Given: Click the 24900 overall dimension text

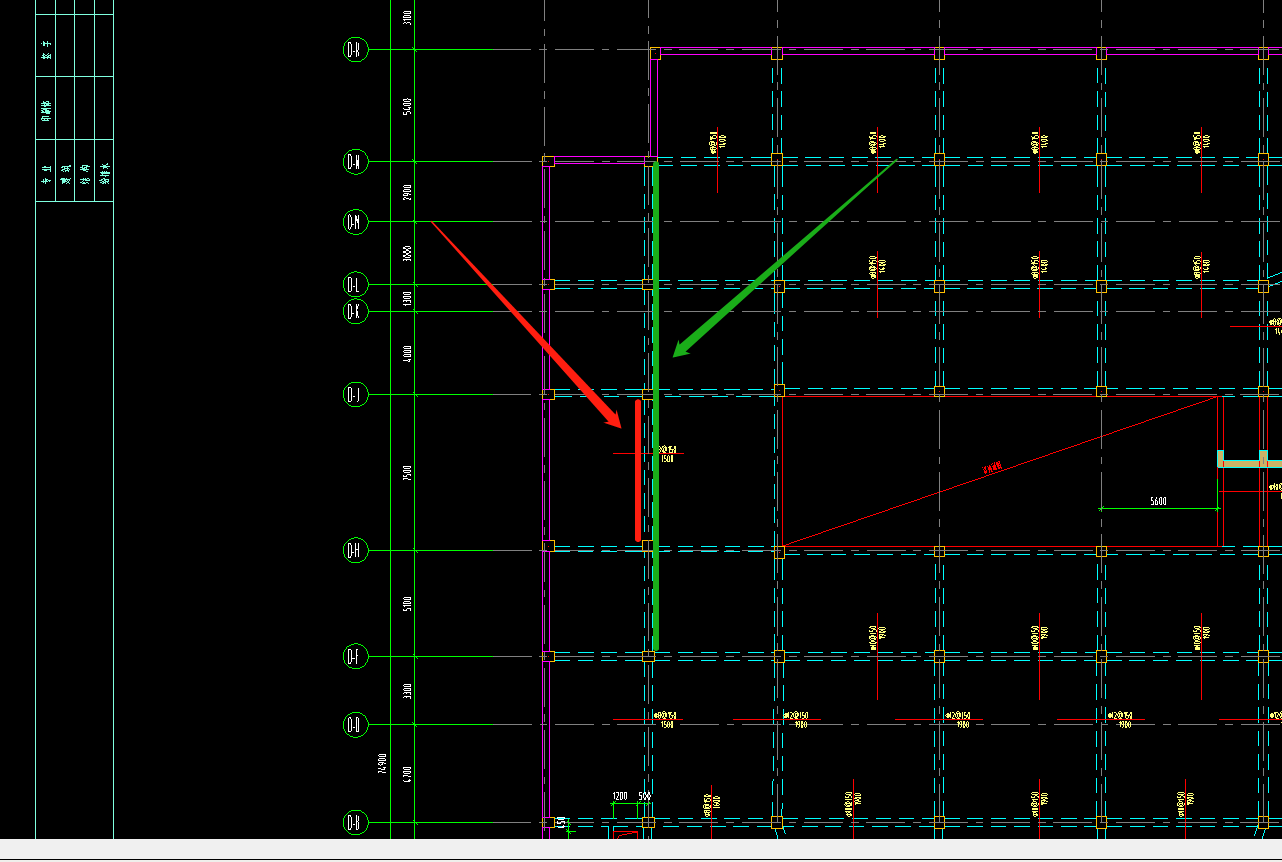Looking at the screenshot, I should tap(382, 764).
